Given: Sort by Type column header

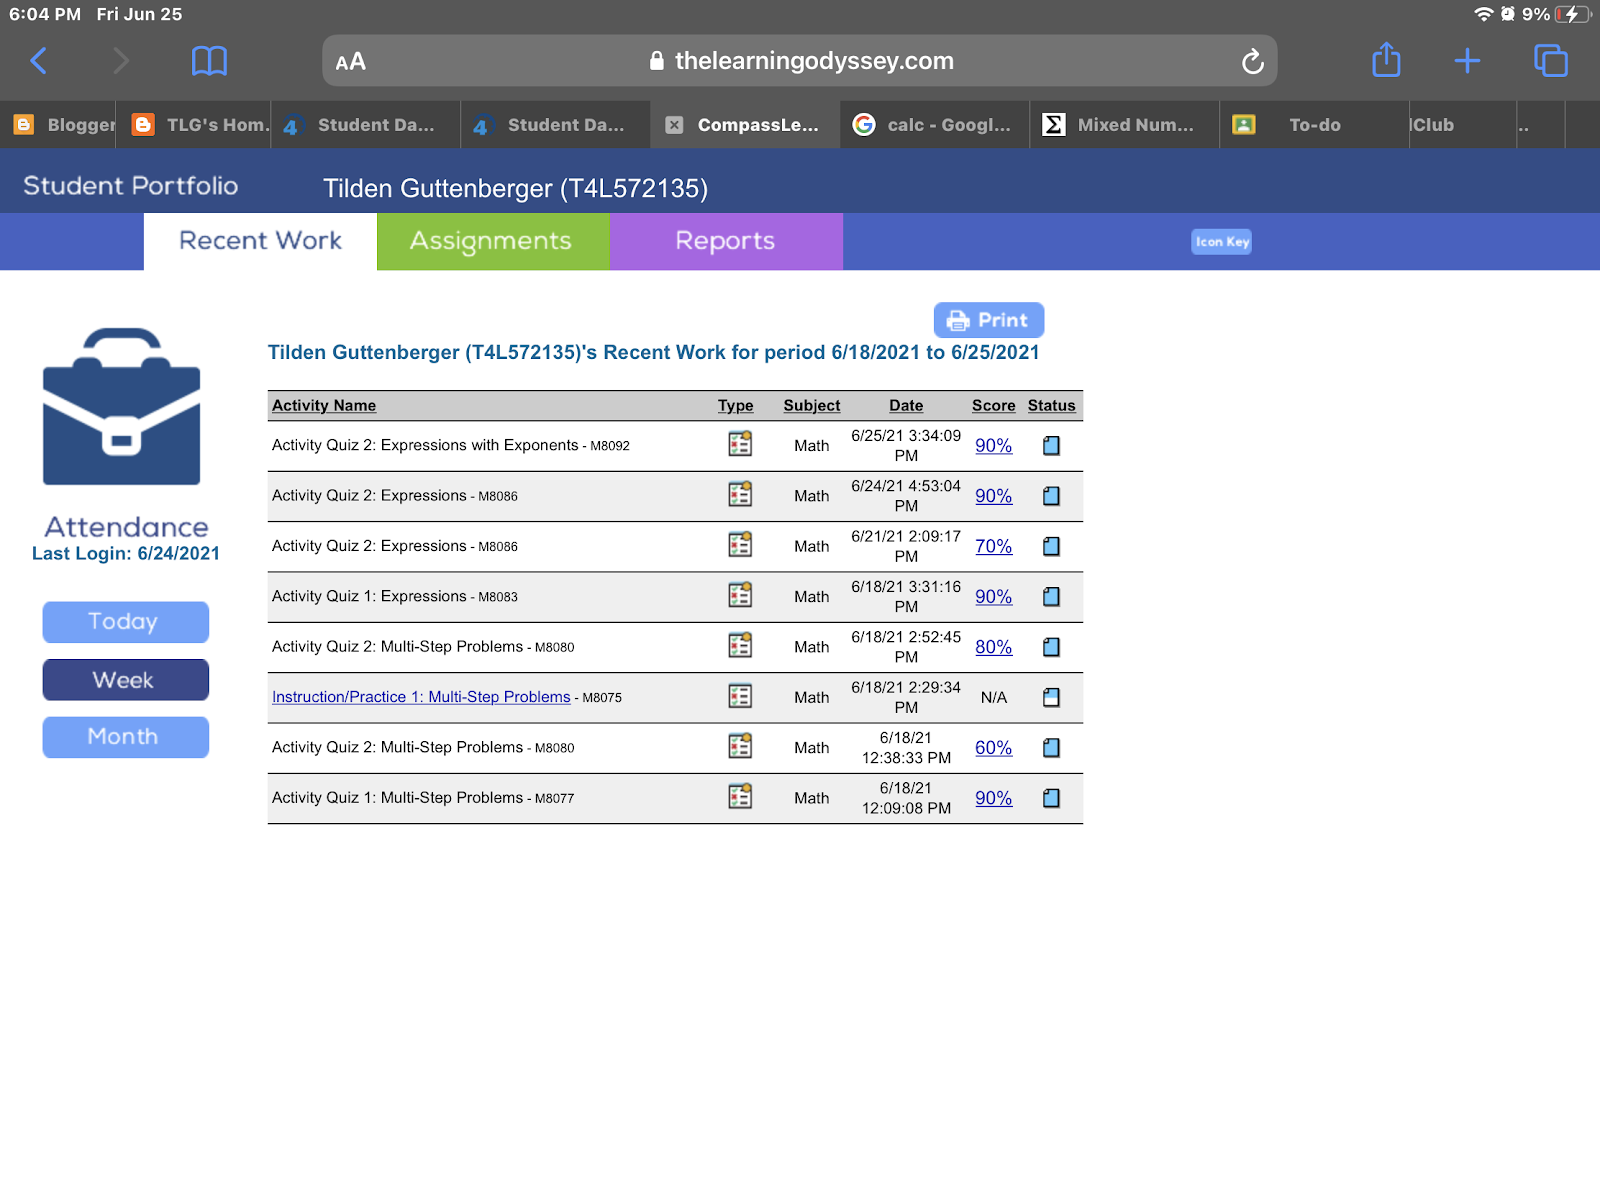Looking at the screenshot, I should (736, 406).
